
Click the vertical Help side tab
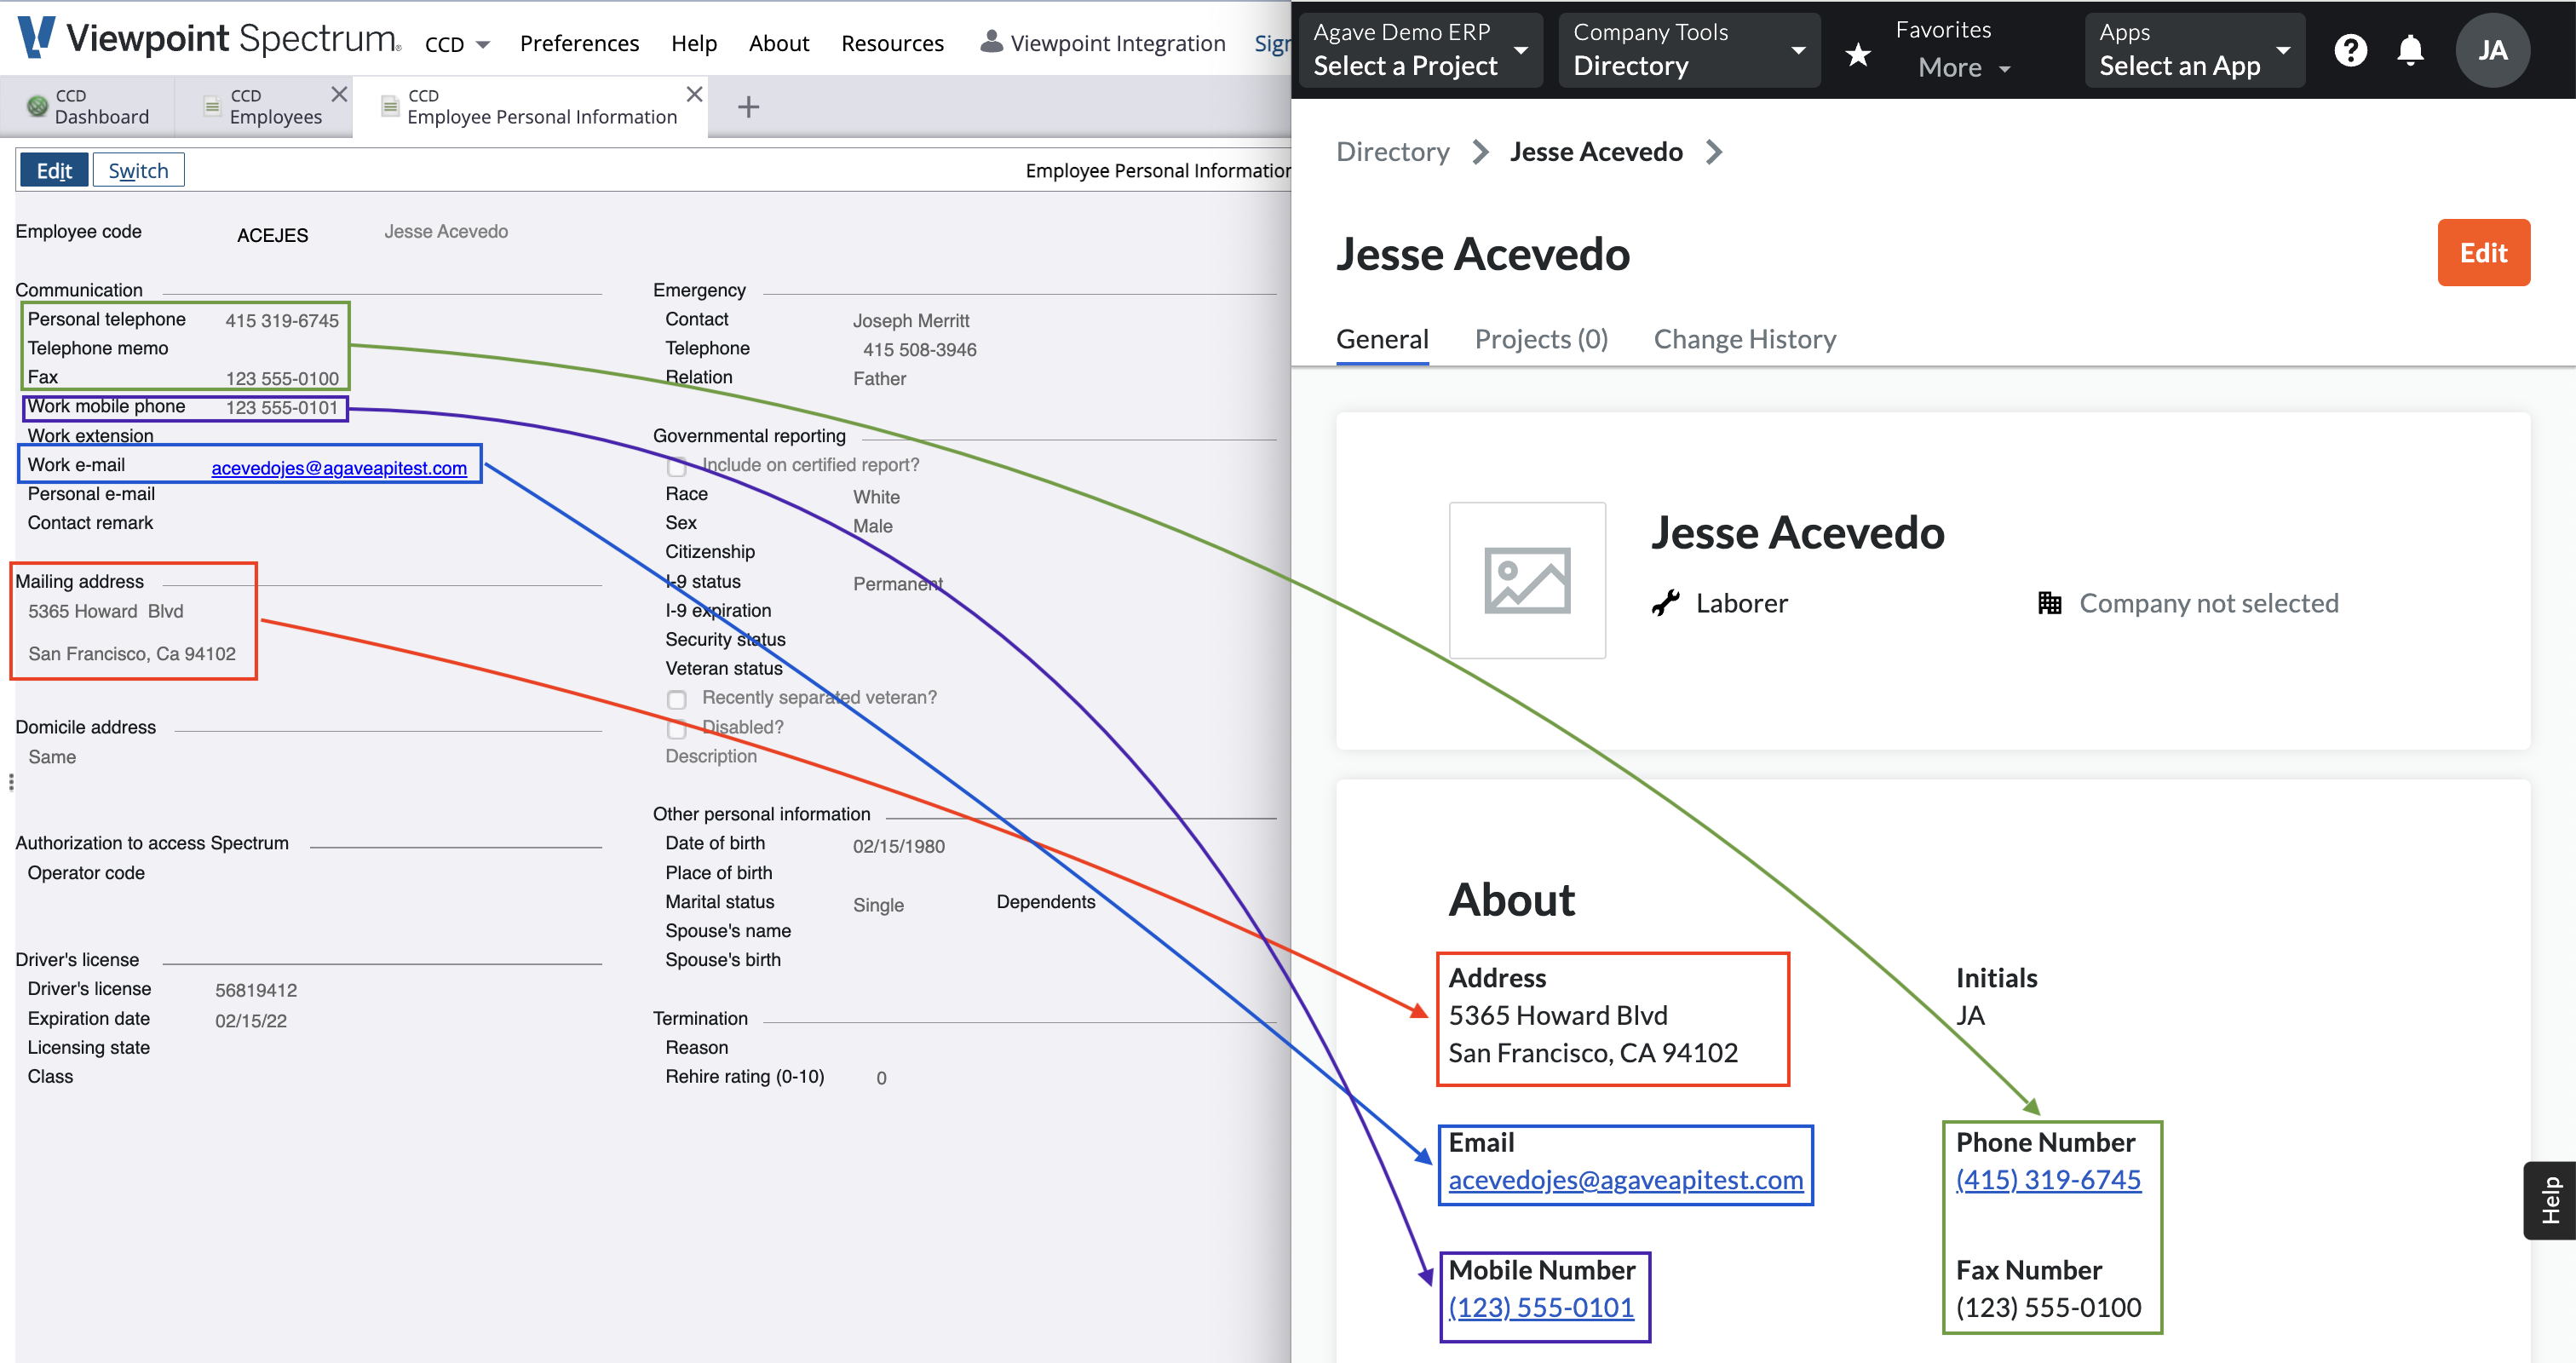tap(2550, 1200)
